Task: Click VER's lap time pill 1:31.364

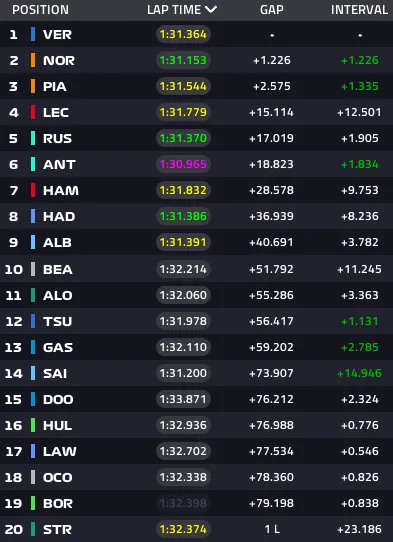Action: (183, 34)
